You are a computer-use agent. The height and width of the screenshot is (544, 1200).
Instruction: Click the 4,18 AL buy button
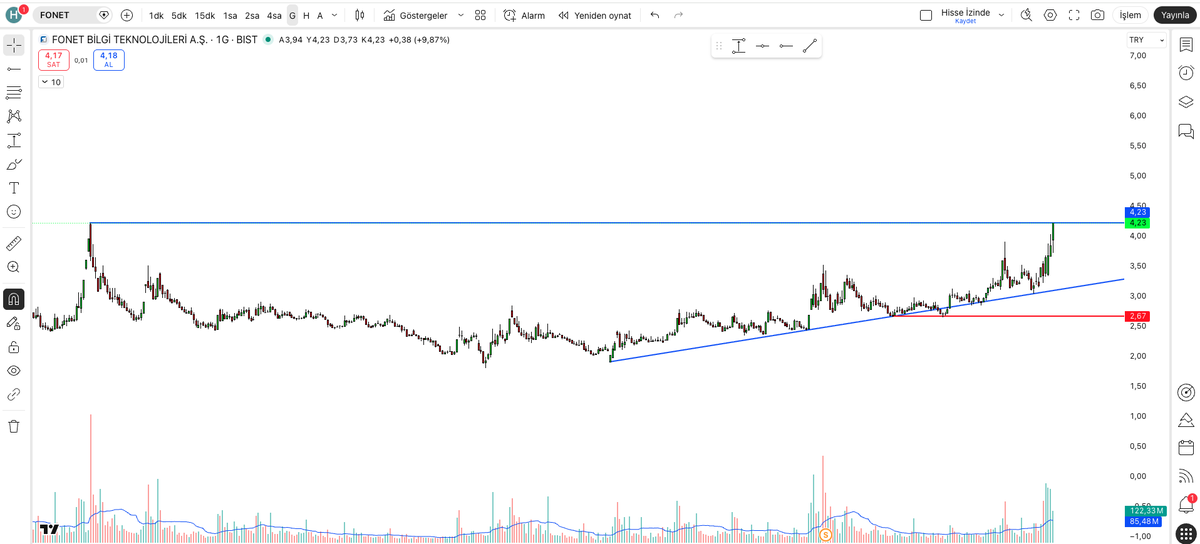pos(109,60)
